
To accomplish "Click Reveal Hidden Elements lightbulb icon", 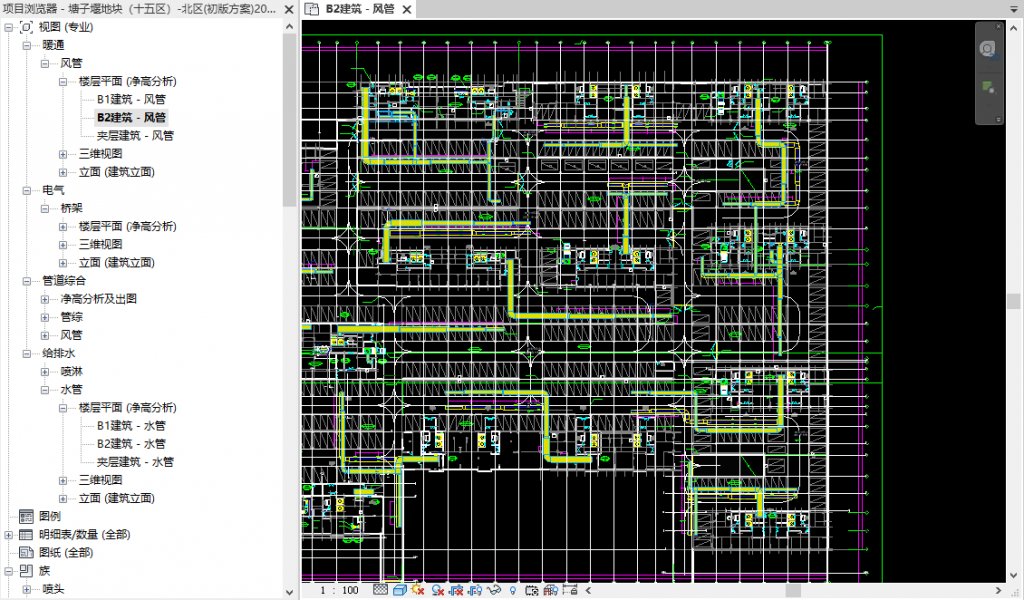I will pyautogui.click(x=512, y=591).
